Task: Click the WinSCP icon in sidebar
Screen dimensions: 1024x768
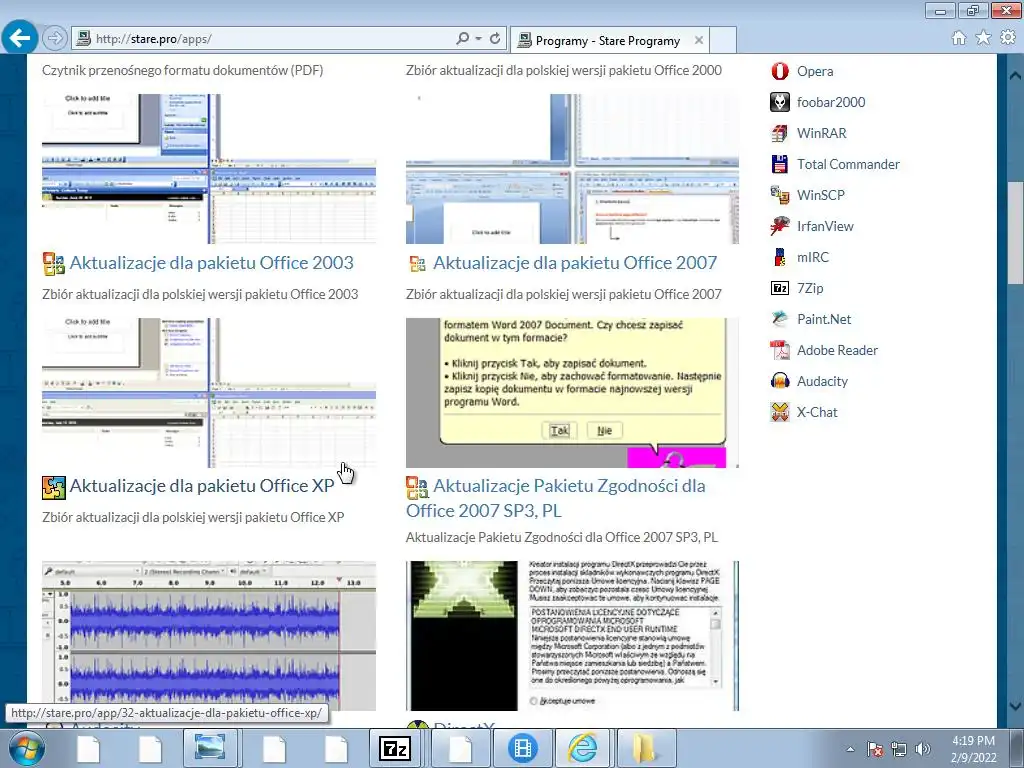Action: [x=780, y=195]
